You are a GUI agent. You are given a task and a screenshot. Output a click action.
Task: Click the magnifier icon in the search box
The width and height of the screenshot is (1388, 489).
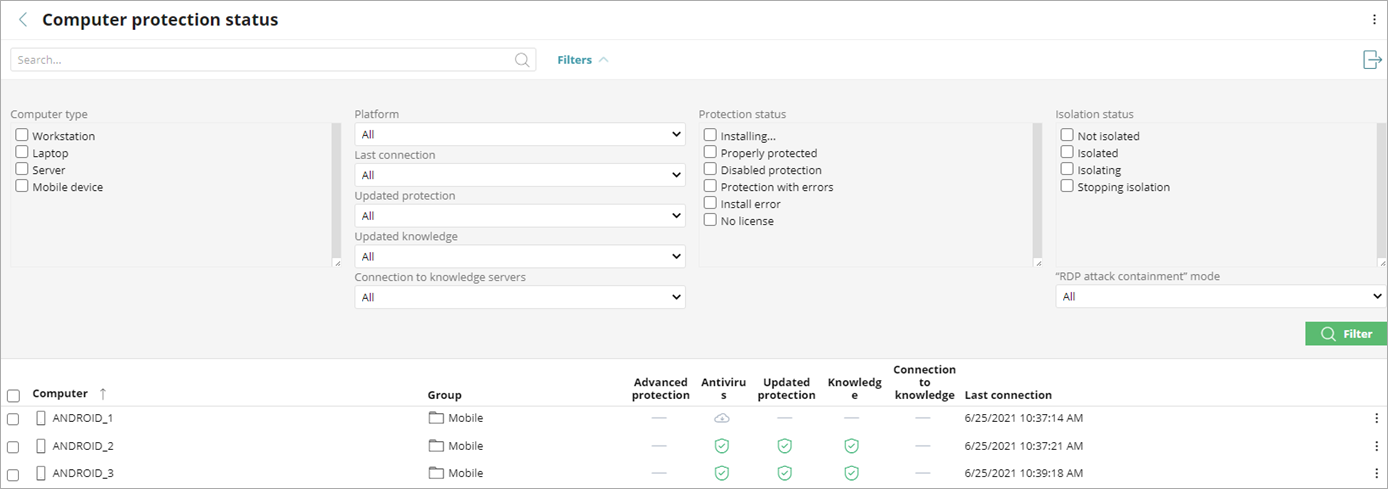click(x=522, y=60)
